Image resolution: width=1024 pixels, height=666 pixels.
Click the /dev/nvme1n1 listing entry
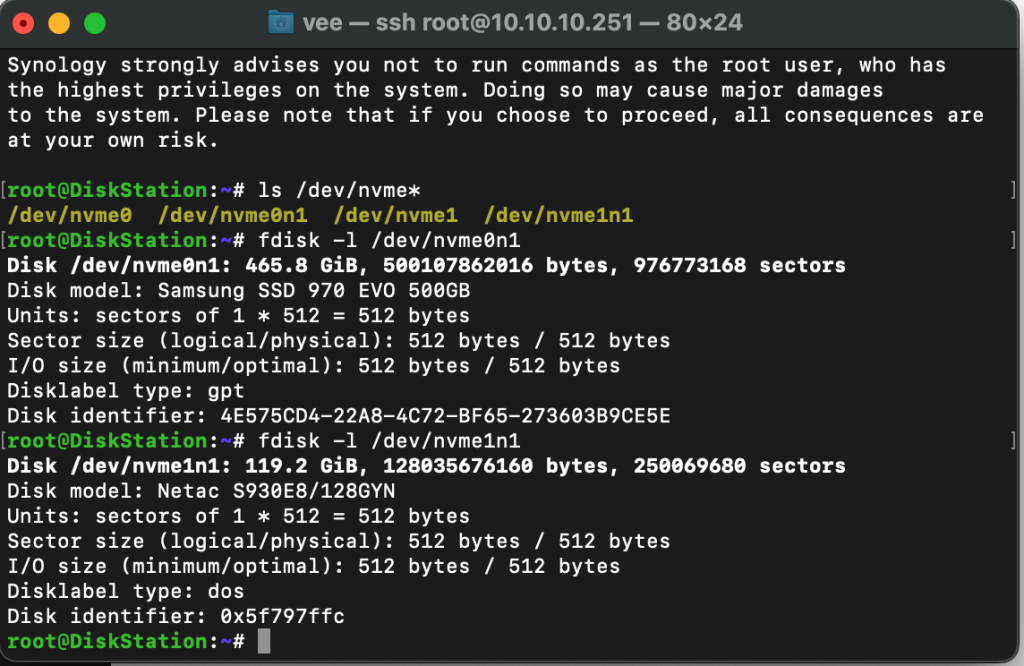point(558,215)
